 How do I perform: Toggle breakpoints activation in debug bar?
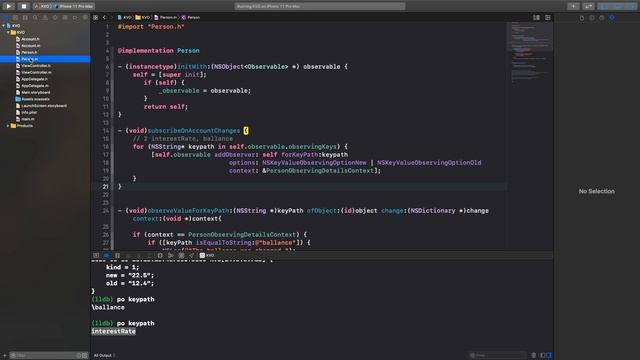tap(107, 256)
